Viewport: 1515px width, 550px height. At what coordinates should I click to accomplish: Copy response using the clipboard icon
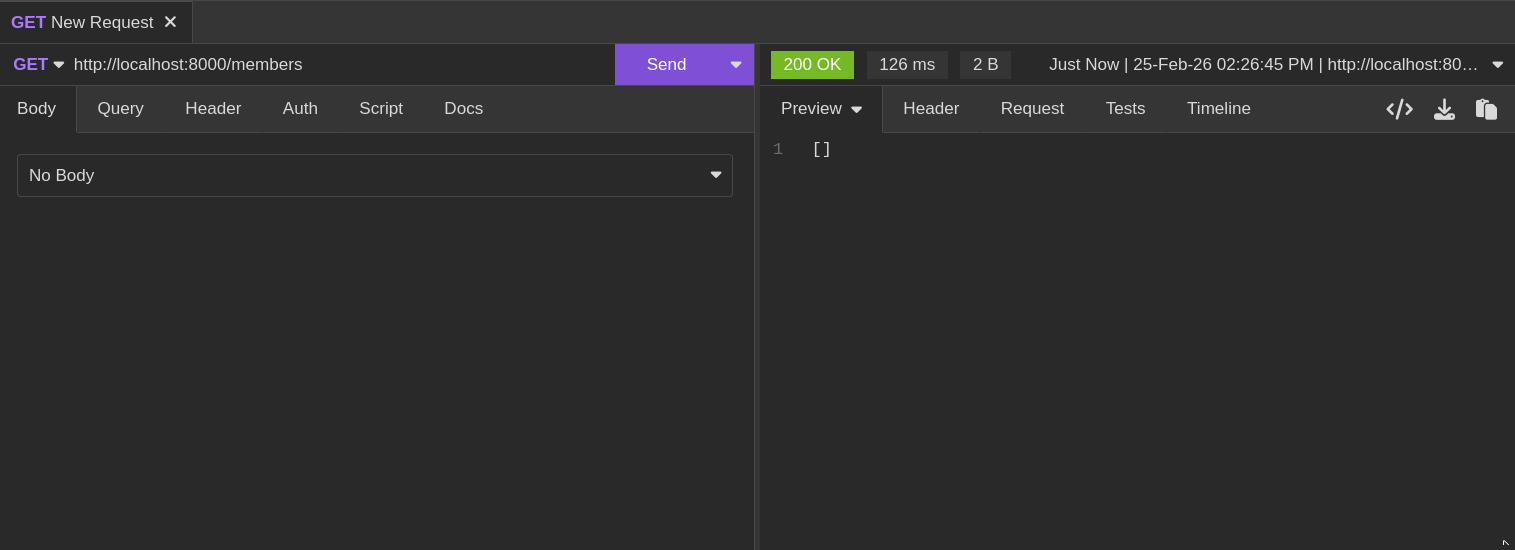1486,109
